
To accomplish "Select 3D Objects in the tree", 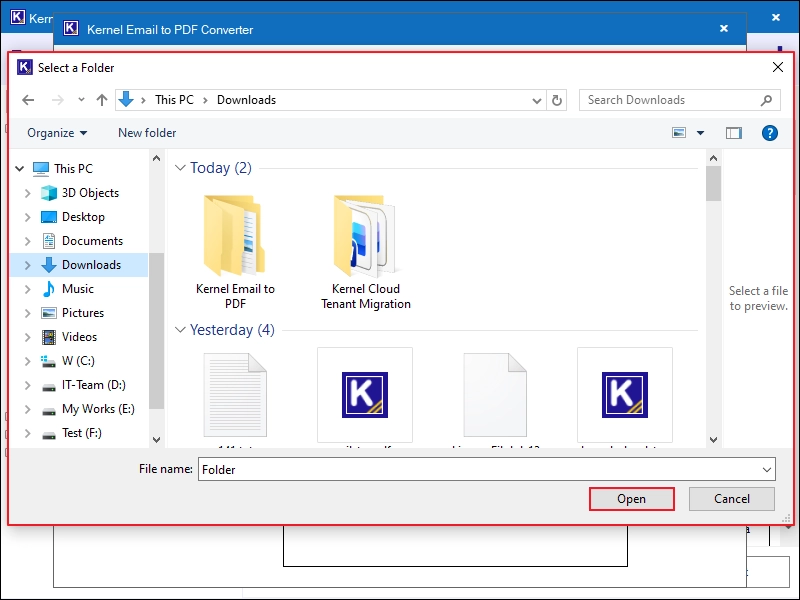I will (x=90, y=193).
